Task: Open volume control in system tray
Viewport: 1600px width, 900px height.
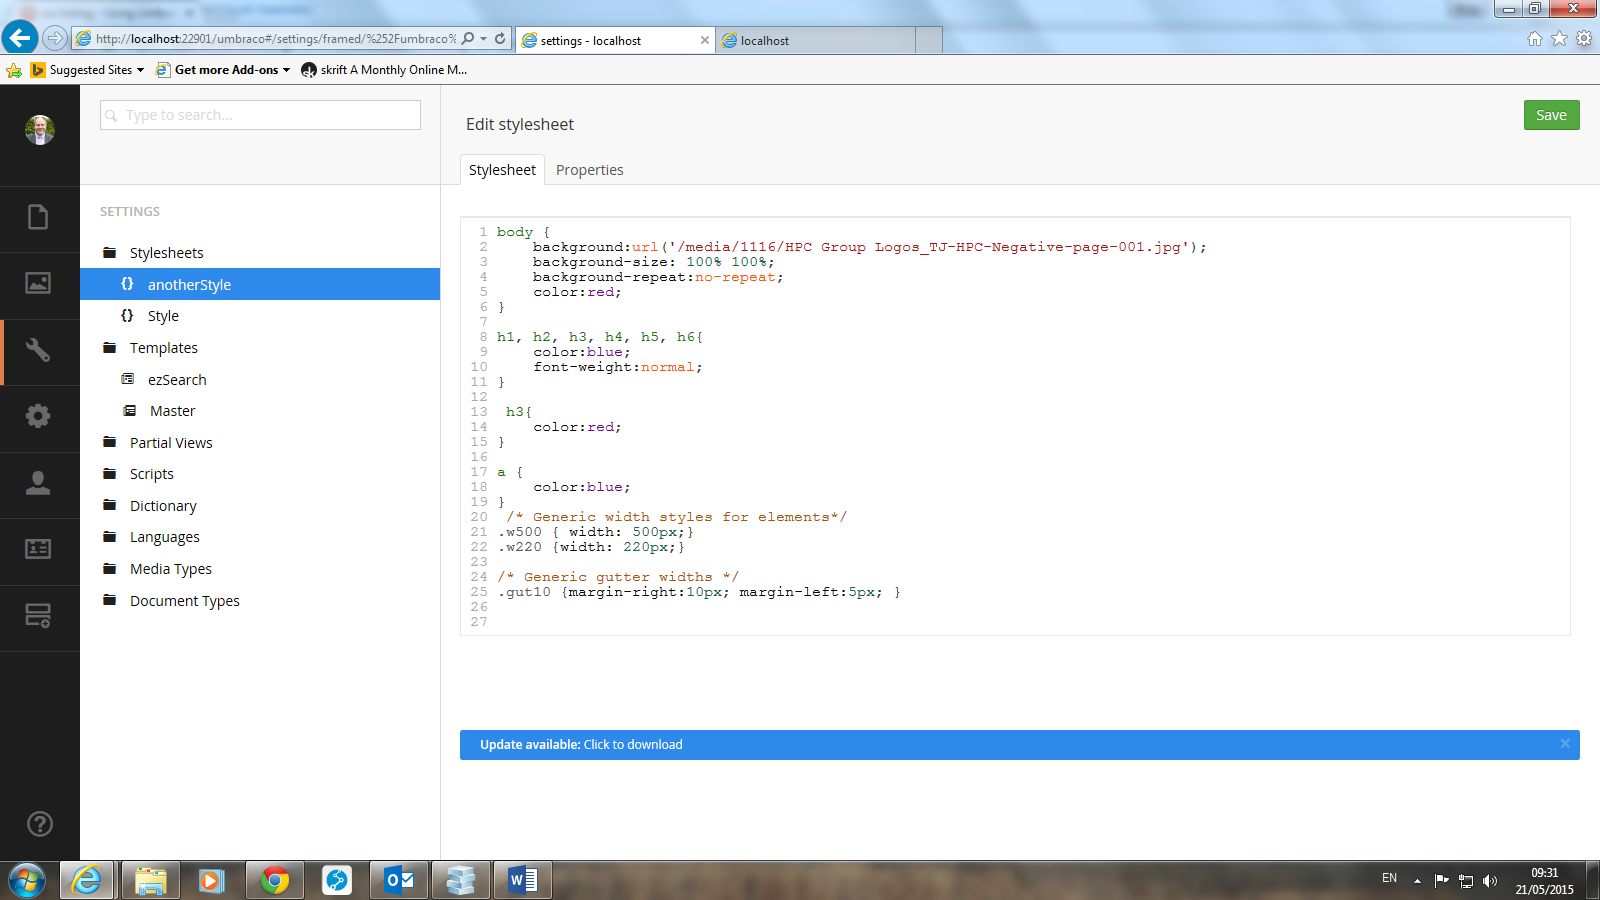Action: pyautogui.click(x=1490, y=881)
